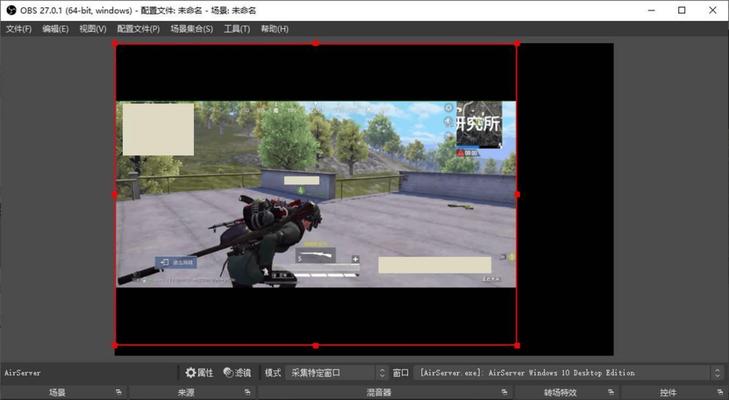Pop out the 转场特效 dock panel
Image resolution: width=729 pixels, height=400 pixels.
tap(611, 392)
